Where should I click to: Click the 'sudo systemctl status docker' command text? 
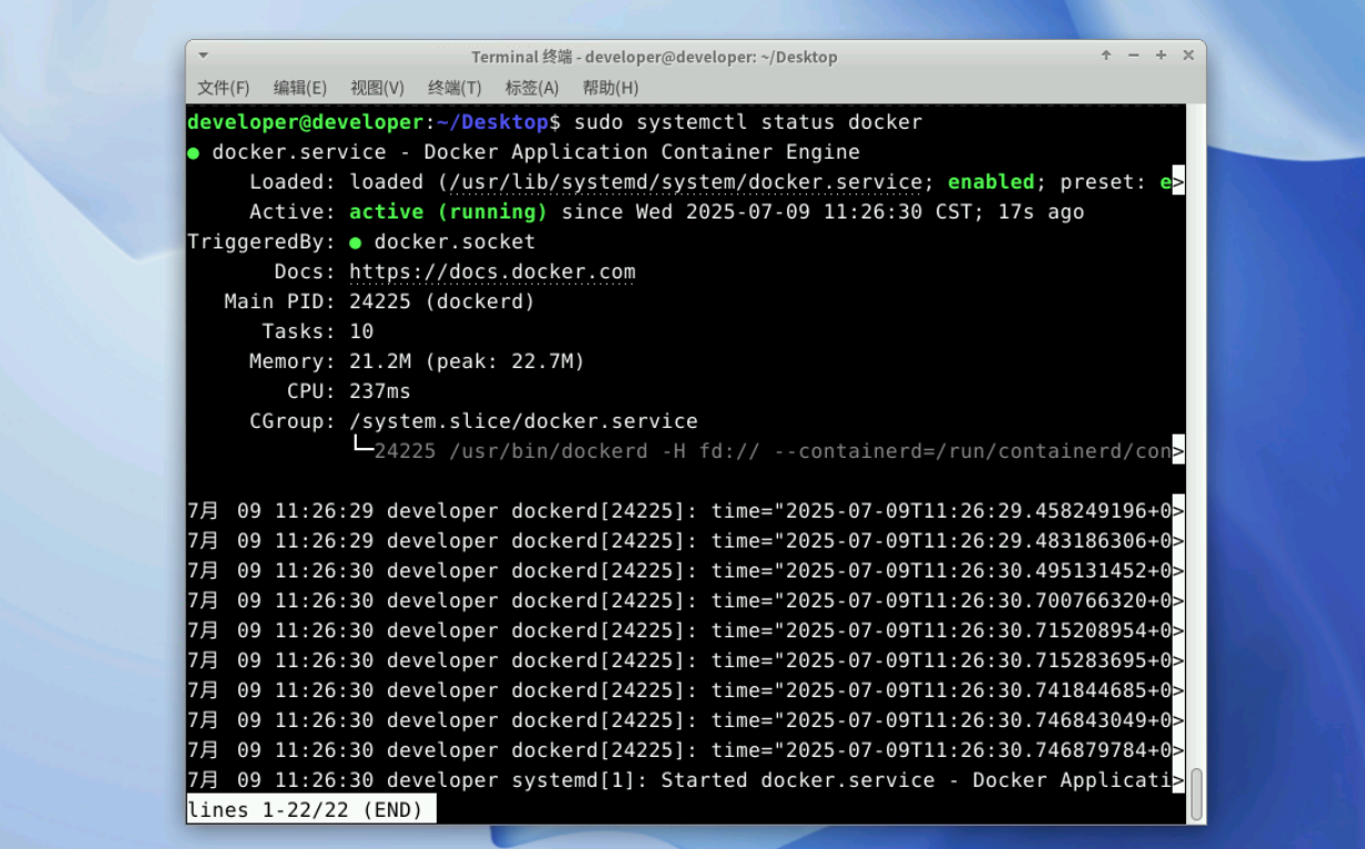[748, 122]
